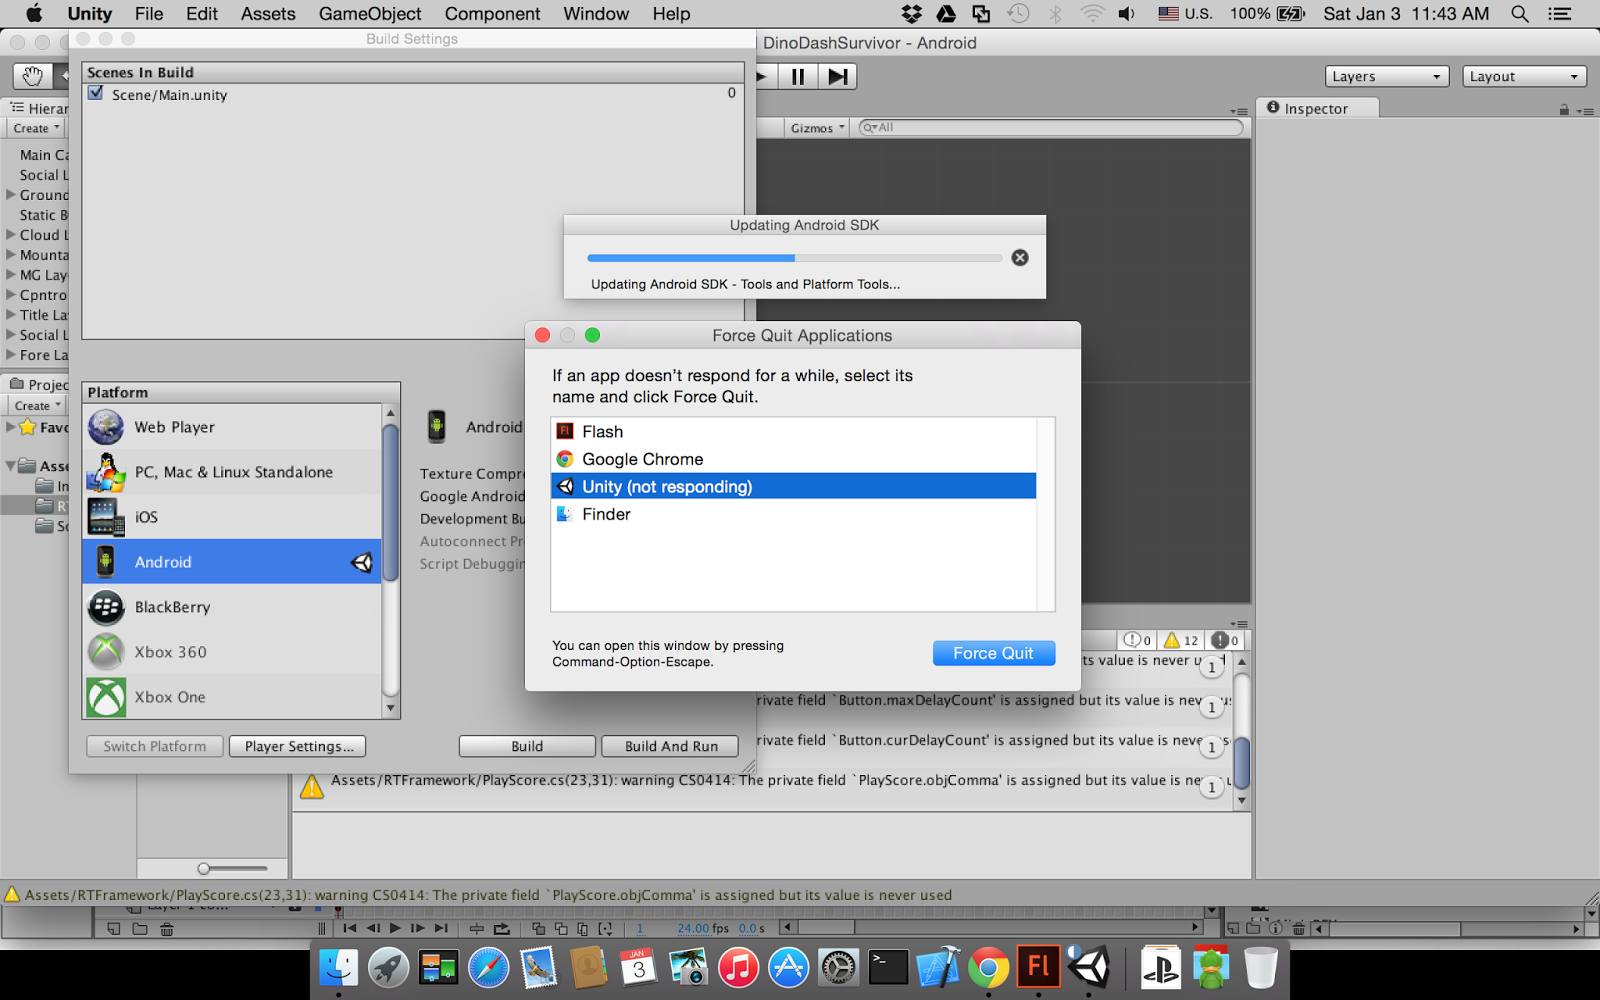Open the Unity application menu
The height and width of the screenshot is (1000, 1600).
pyautogui.click(x=89, y=14)
